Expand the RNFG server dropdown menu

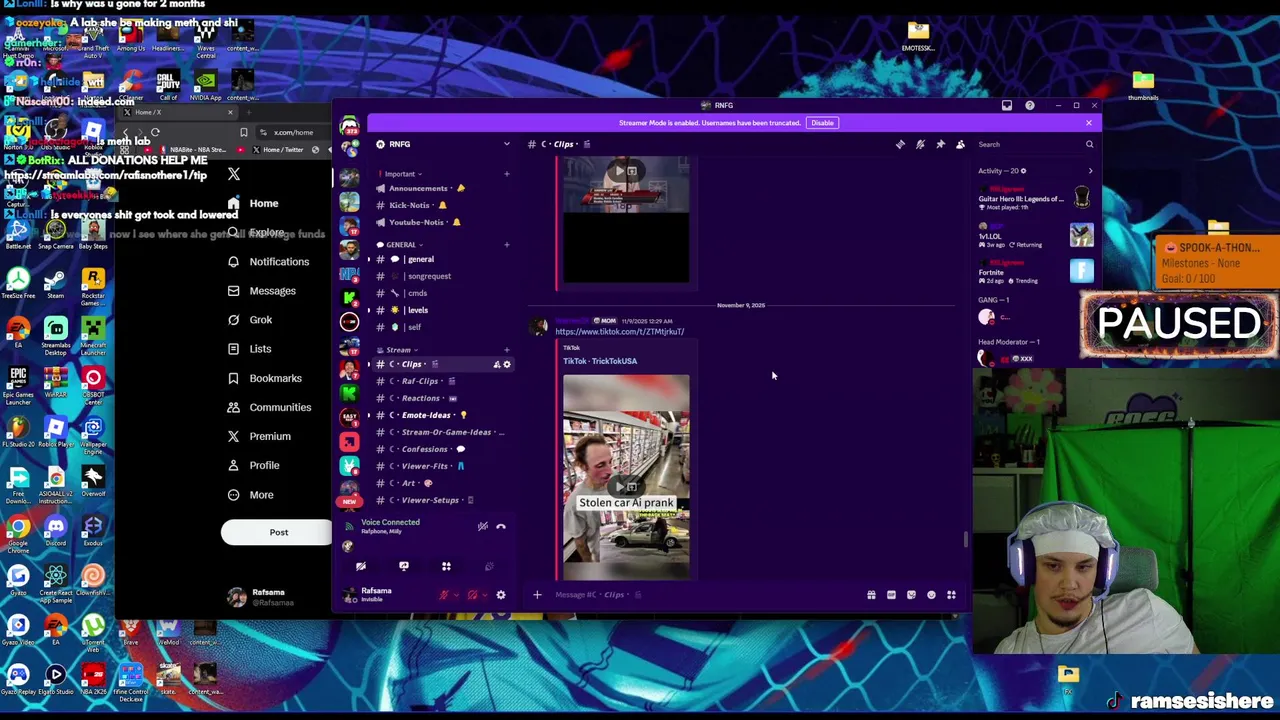[506, 145]
